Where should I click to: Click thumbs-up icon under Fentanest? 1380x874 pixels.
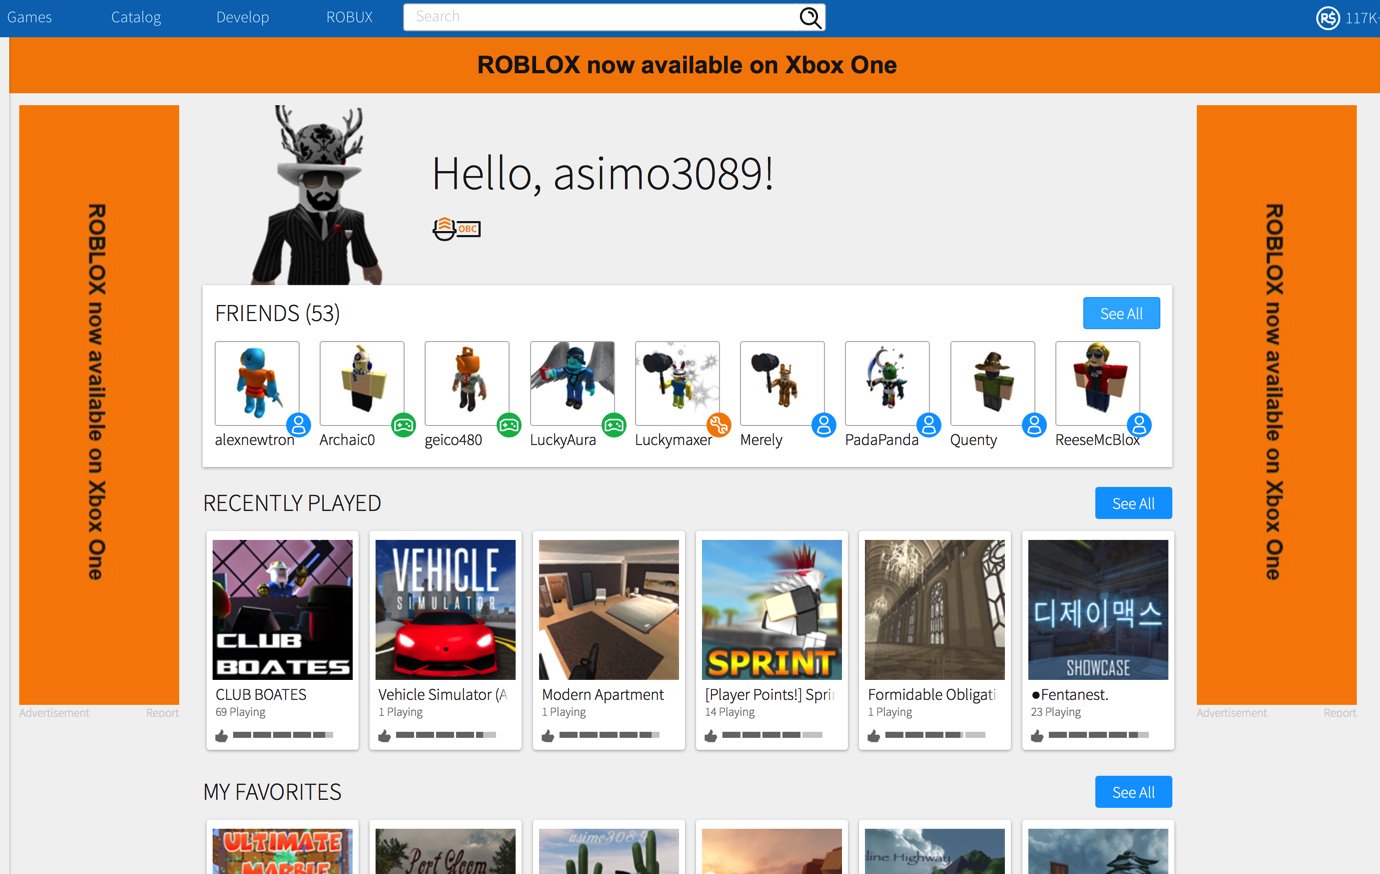coord(1037,735)
